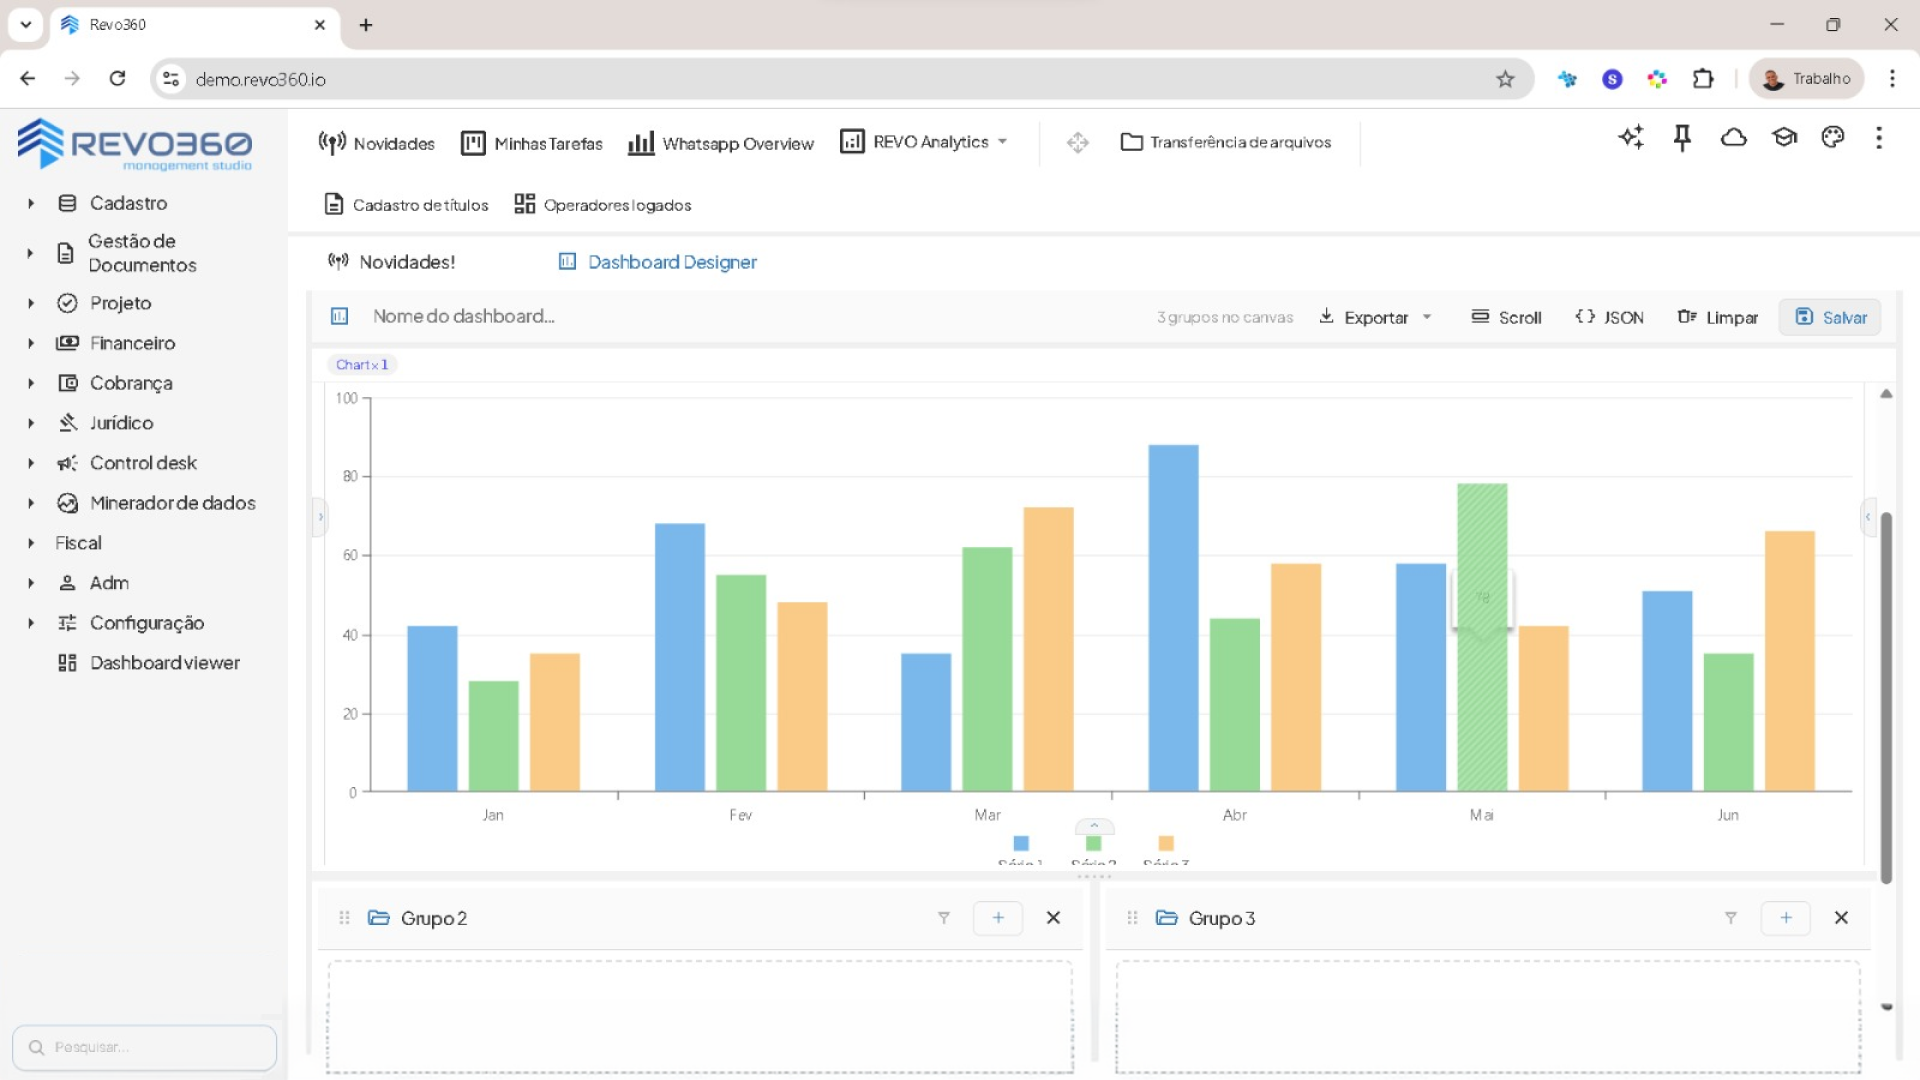Image resolution: width=1920 pixels, height=1080 pixels.
Task: Open Whatsapp Overview
Action: click(721, 143)
